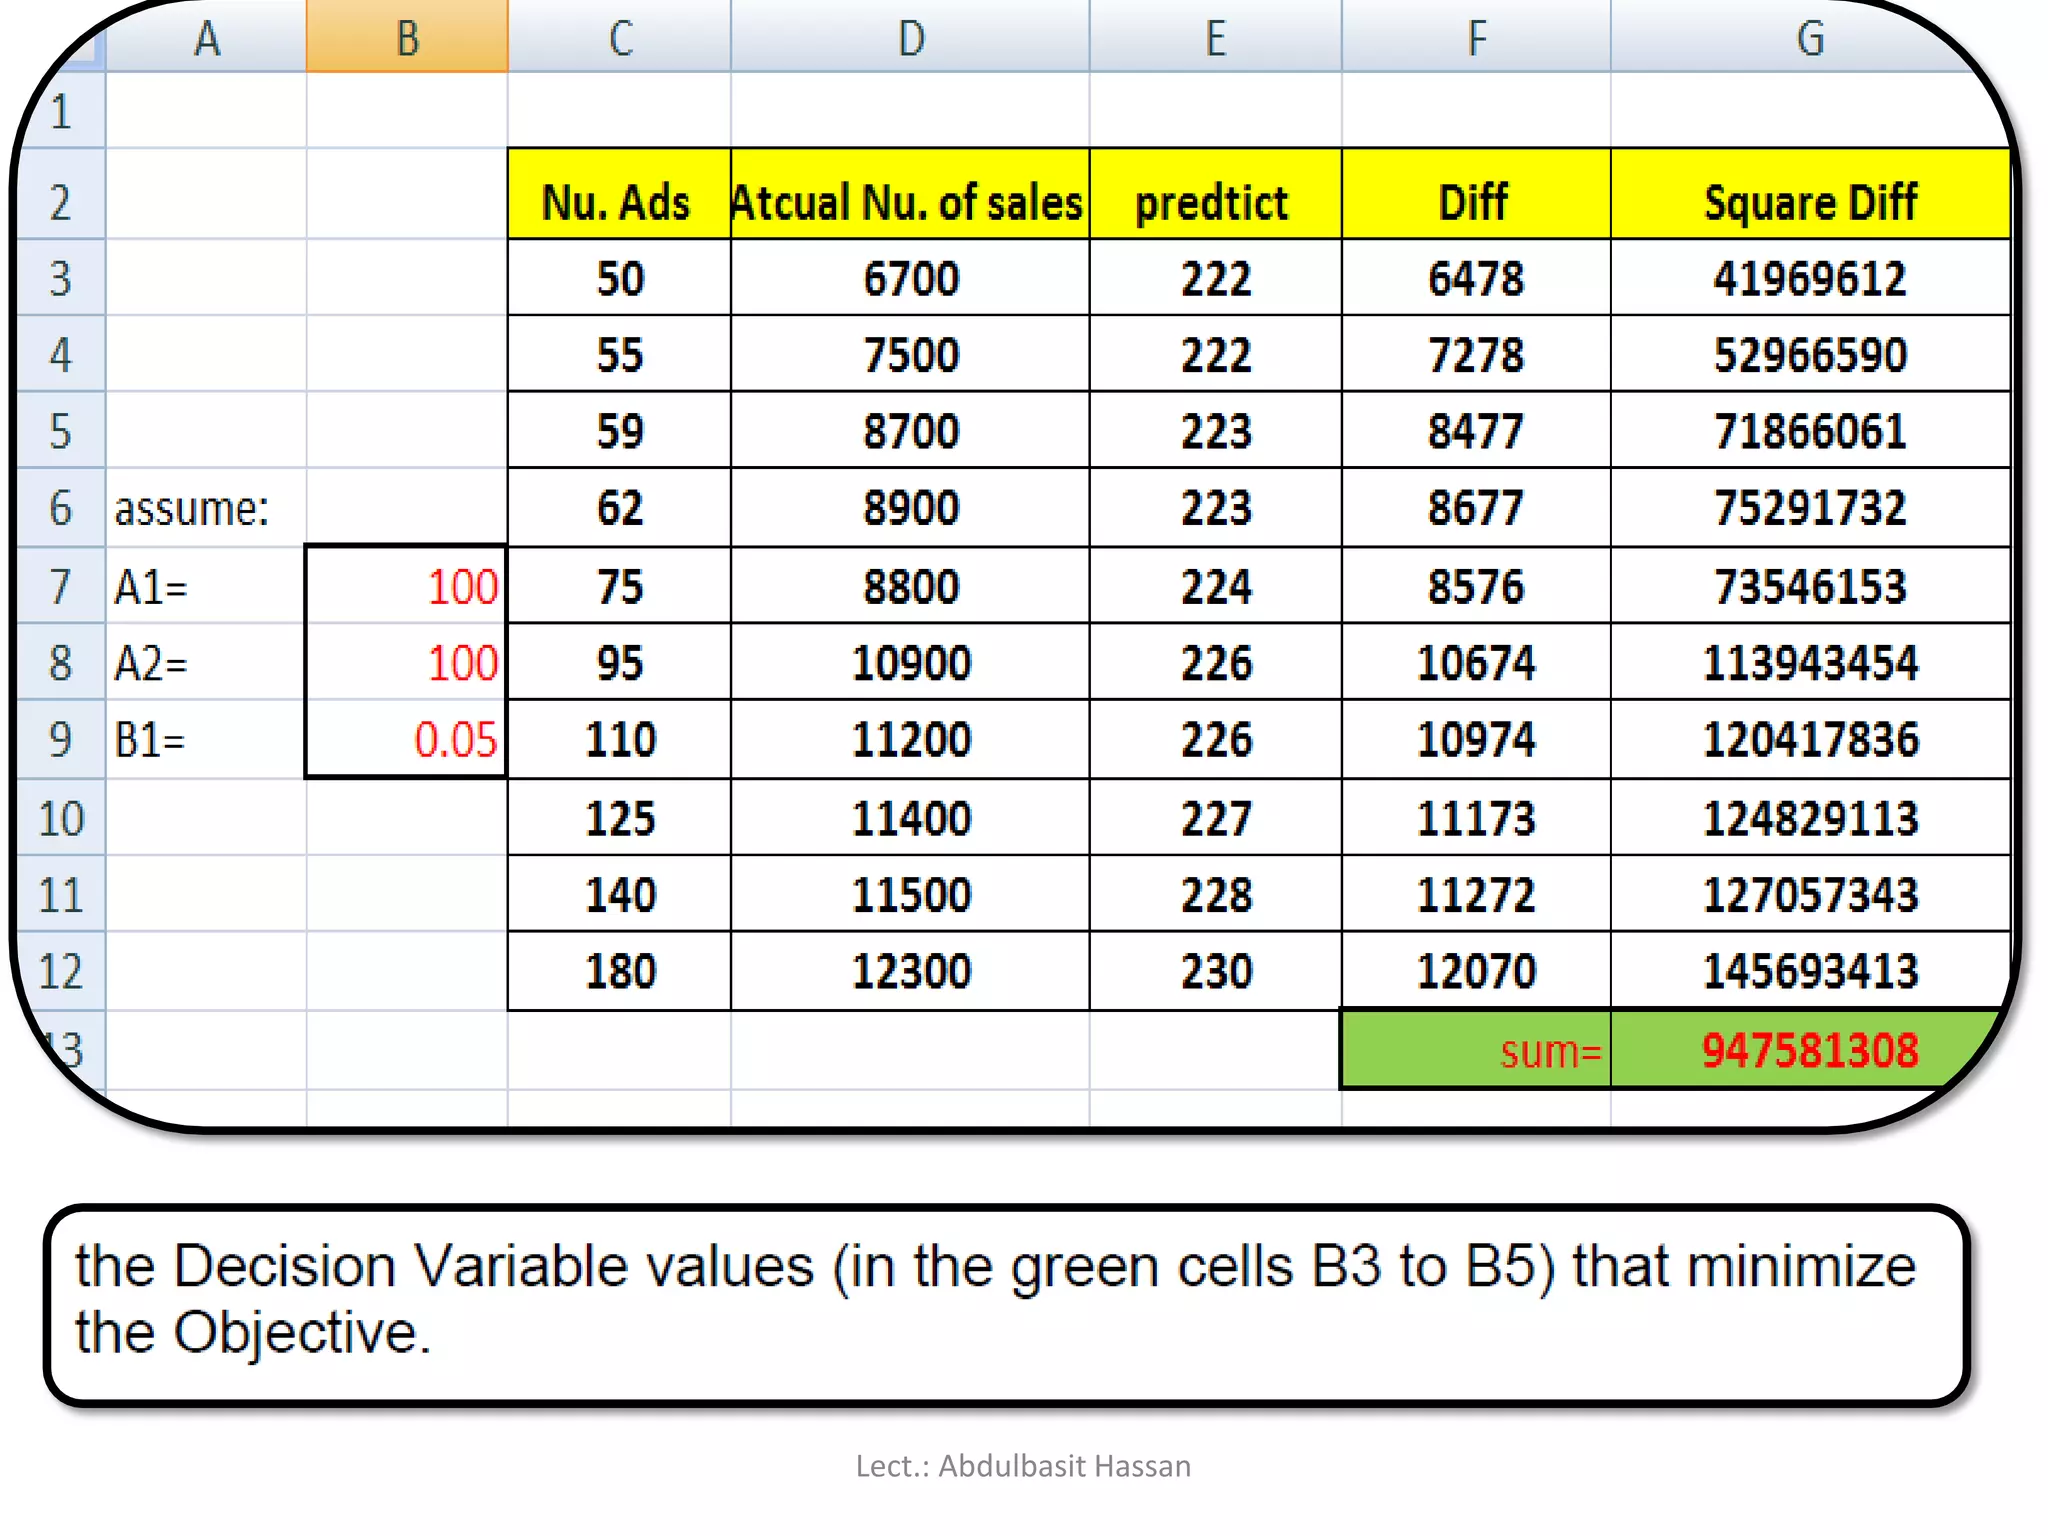The width and height of the screenshot is (2048, 1536).
Task: Select row 7 header
Action: point(60,586)
